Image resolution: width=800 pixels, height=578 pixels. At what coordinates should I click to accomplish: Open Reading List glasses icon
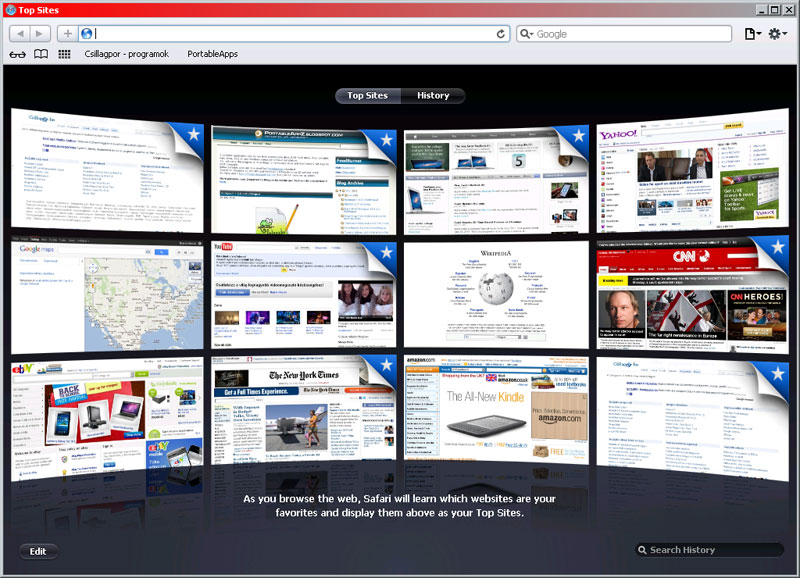coord(17,54)
